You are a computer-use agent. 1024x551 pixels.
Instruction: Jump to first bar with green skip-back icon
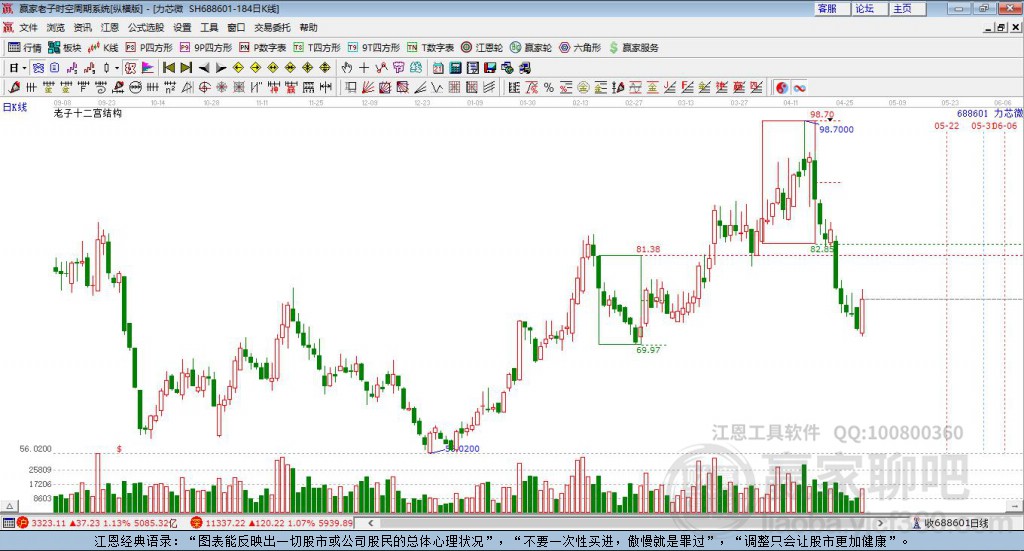tap(168, 68)
